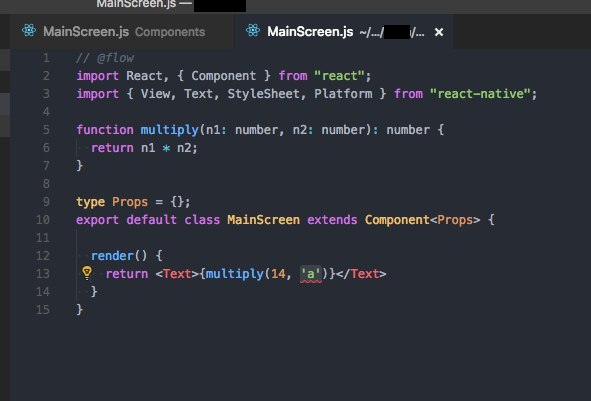The width and height of the screenshot is (591, 401).
Task: Click the 'return n1 * n2;' statement
Action: pos(144,148)
